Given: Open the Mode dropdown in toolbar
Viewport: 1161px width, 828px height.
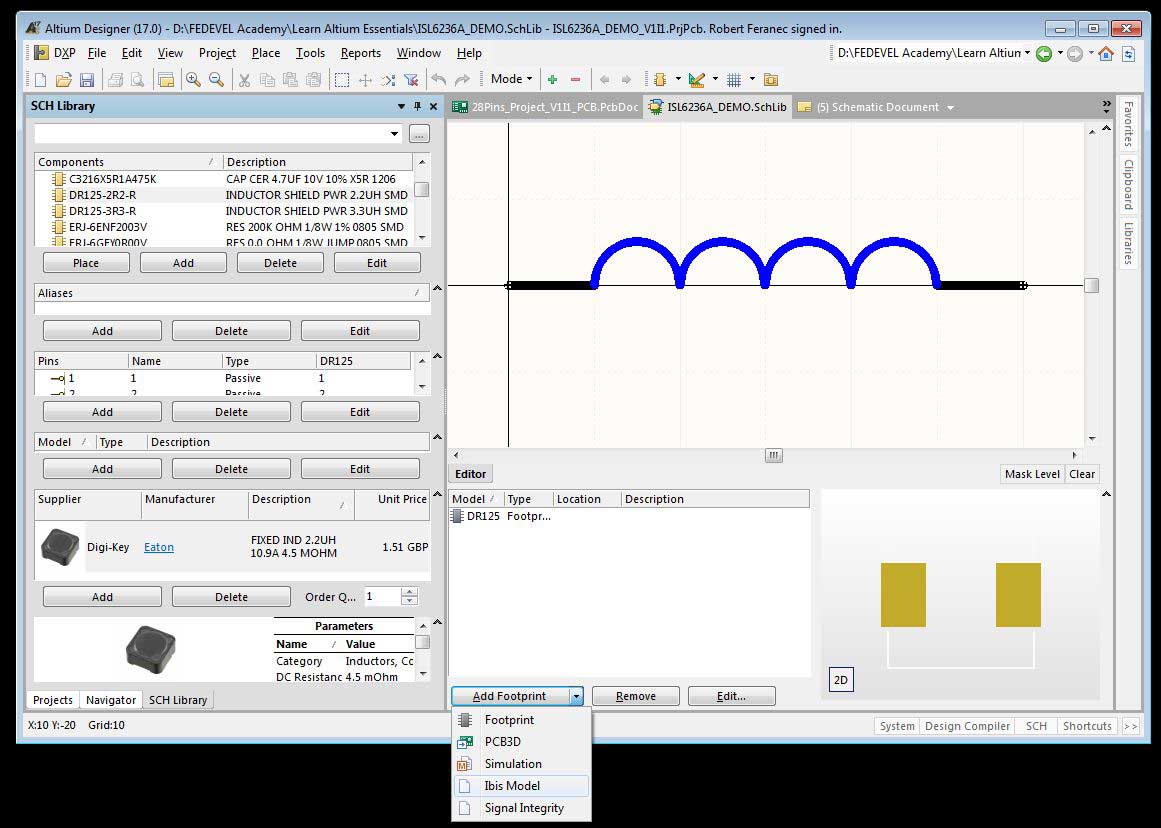Looking at the screenshot, I should pyautogui.click(x=511, y=80).
